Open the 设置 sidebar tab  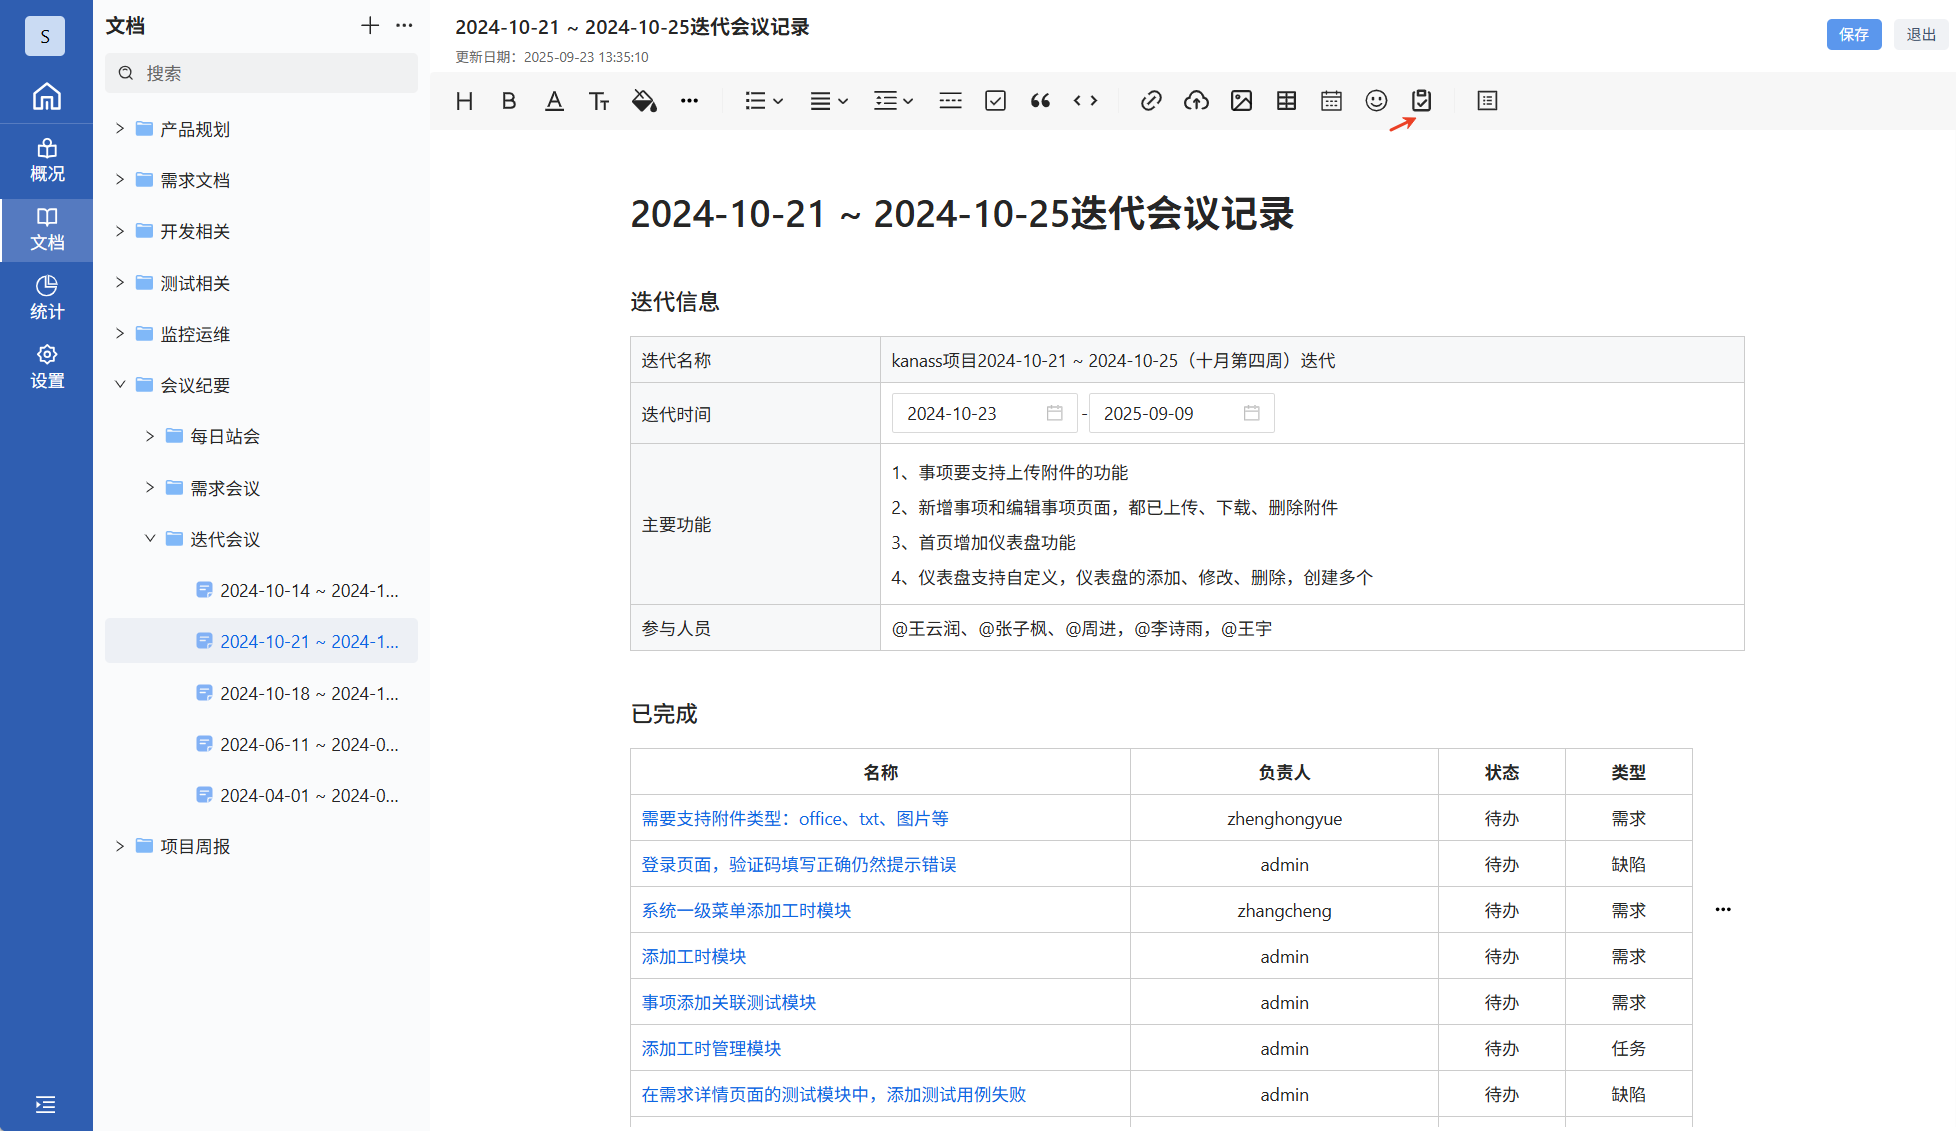[x=46, y=367]
